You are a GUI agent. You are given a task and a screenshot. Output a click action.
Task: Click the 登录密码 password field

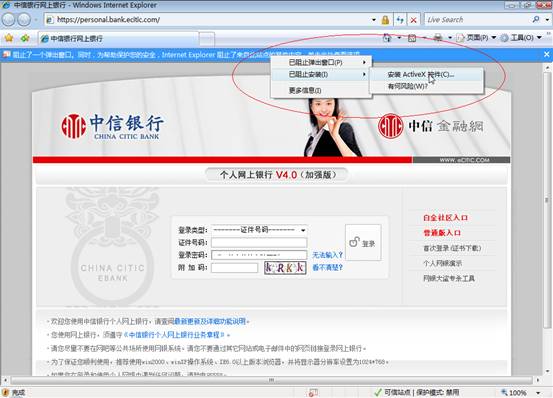tap(259, 255)
